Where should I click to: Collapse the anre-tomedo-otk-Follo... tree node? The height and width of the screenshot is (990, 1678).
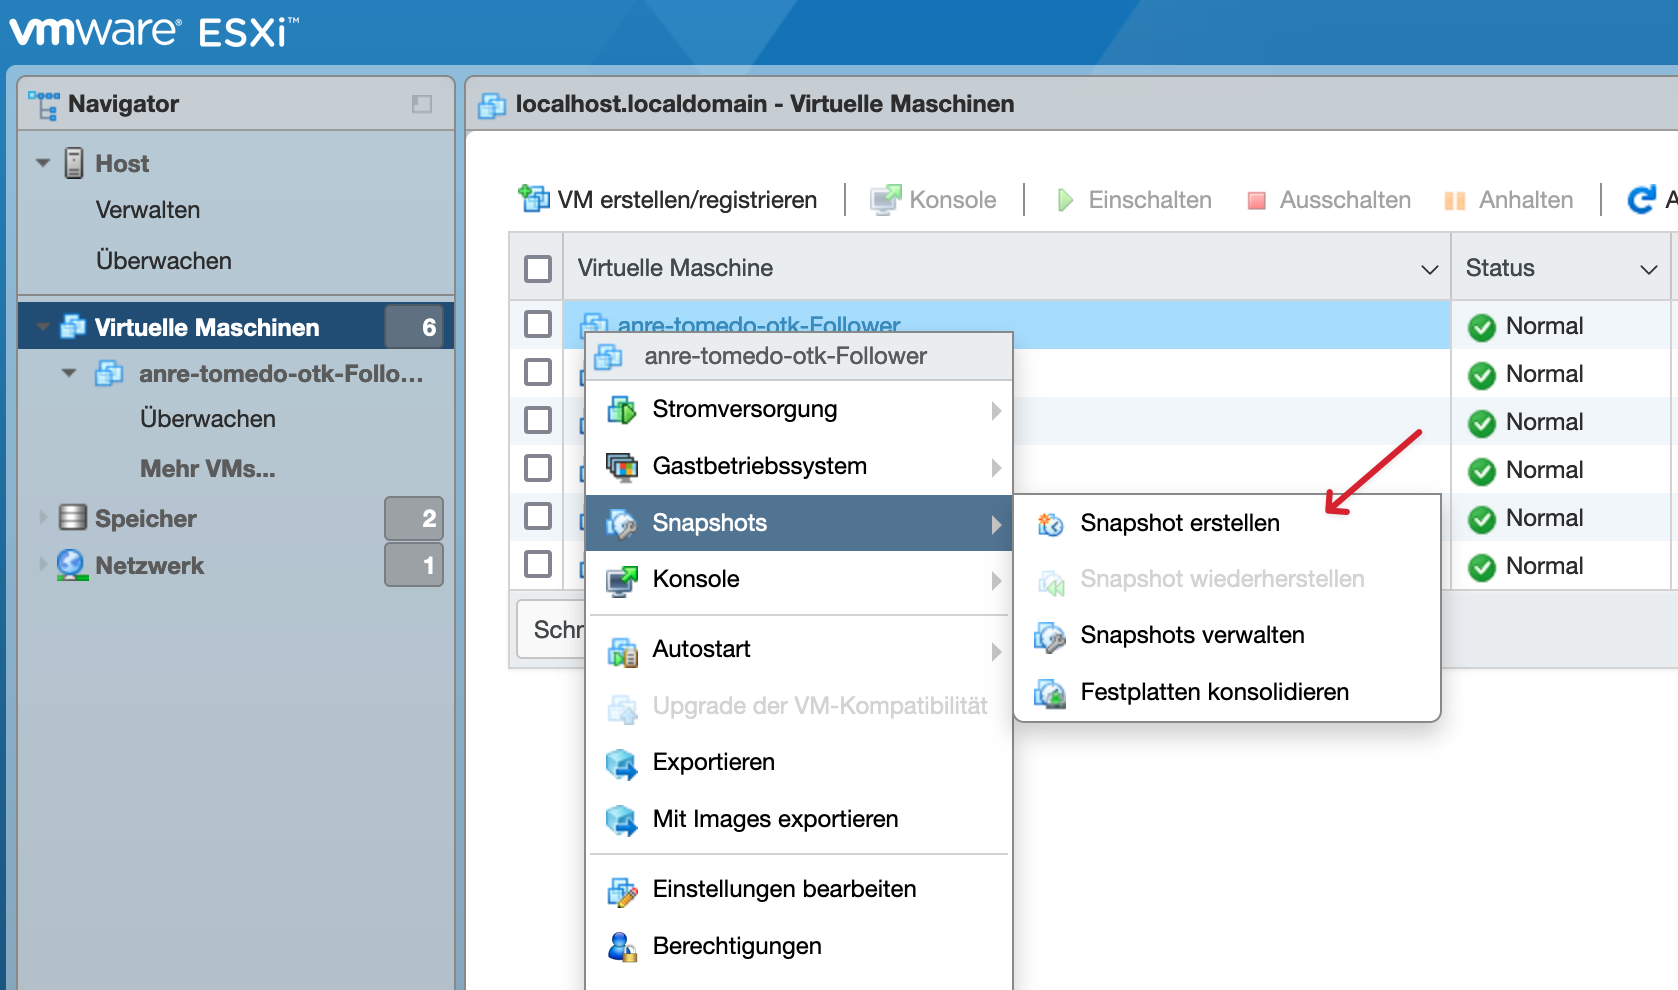[x=69, y=373]
